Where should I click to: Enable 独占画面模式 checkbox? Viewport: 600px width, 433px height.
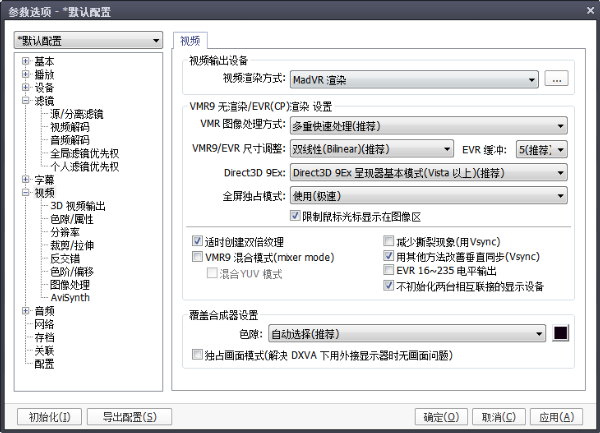[196, 354]
